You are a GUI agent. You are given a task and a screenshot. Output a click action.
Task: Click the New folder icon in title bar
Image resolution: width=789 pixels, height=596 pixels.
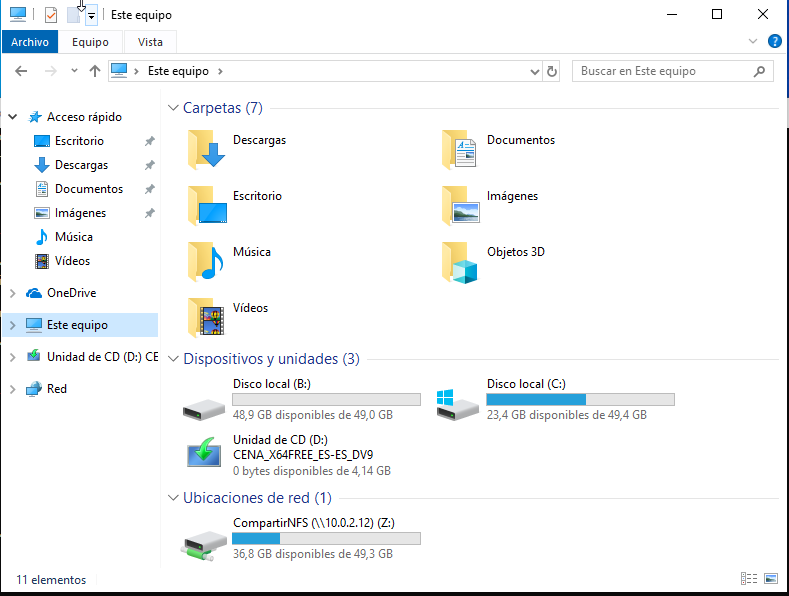tap(73, 15)
